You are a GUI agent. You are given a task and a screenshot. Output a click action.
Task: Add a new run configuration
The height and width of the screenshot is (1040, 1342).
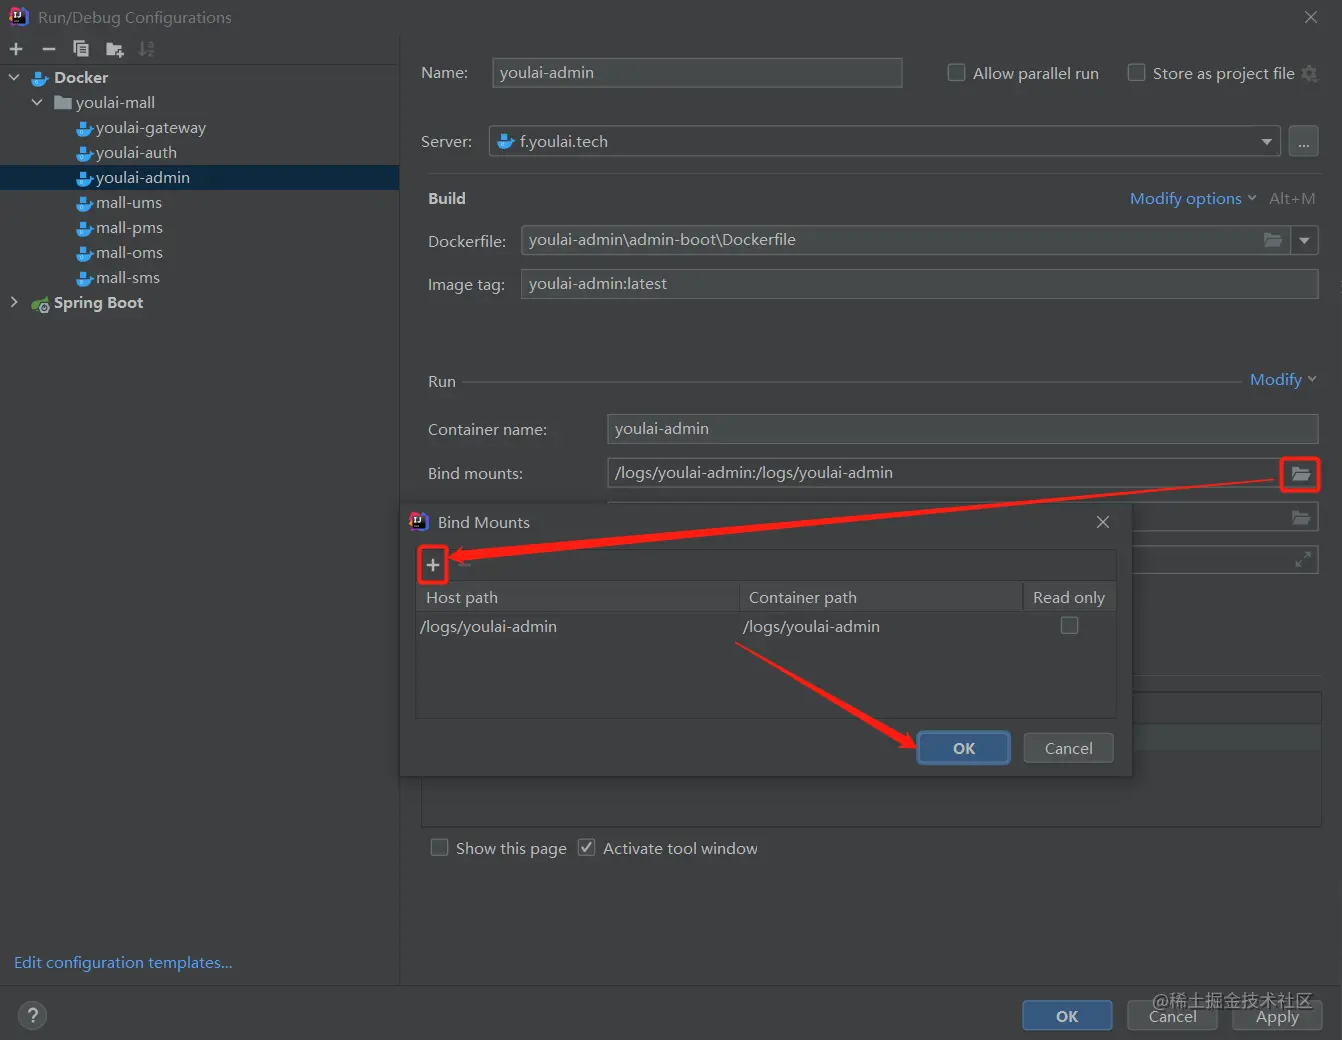pyautogui.click(x=16, y=49)
